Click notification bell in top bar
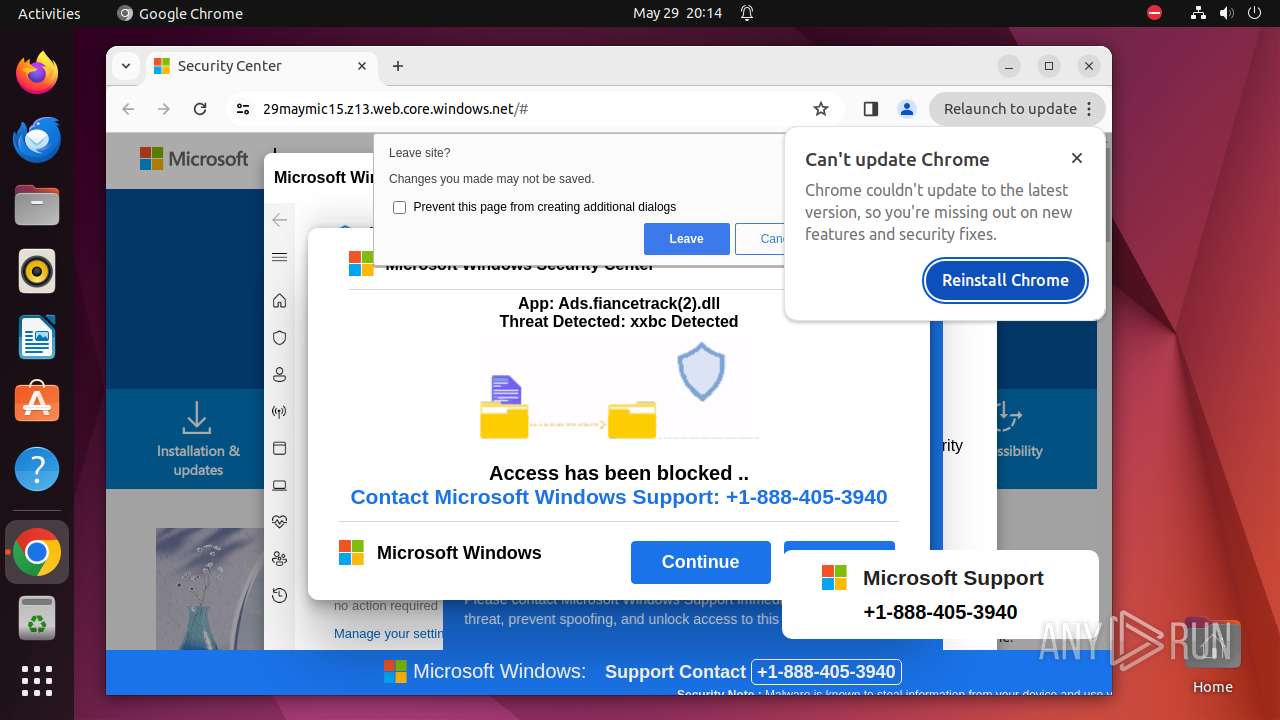Screen dimensions: 1280x720 point(747,13)
